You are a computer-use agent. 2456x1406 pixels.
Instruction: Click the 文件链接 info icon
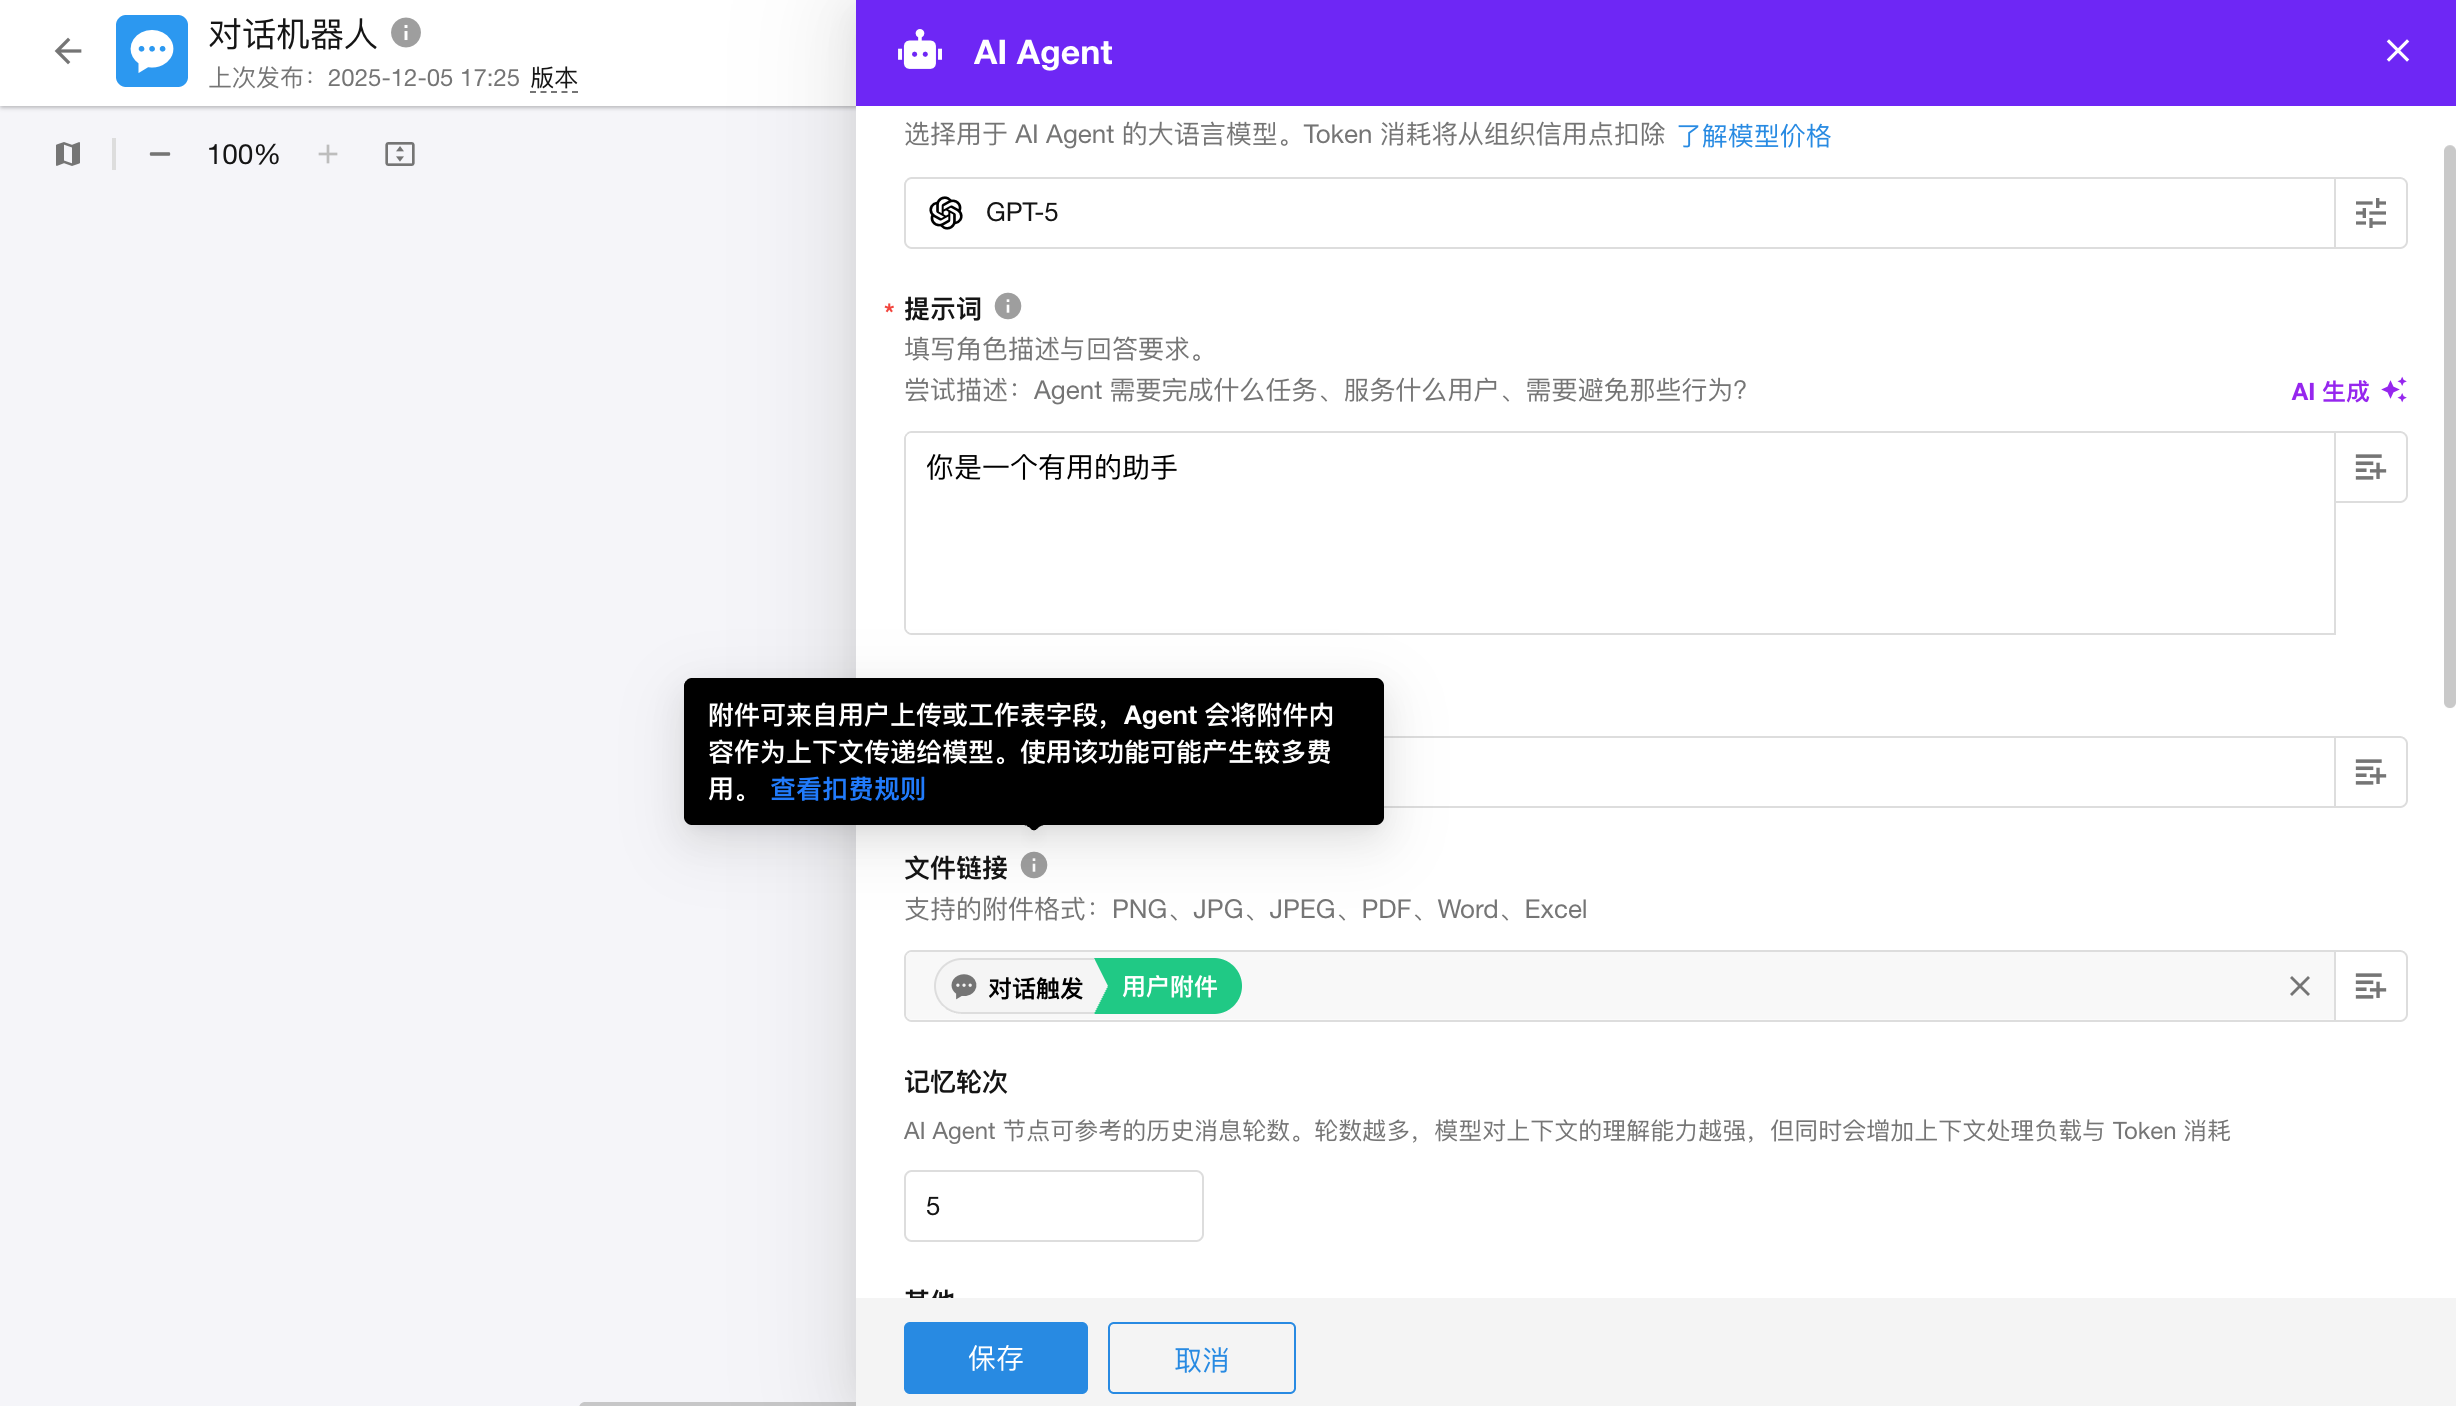(x=1034, y=865)
